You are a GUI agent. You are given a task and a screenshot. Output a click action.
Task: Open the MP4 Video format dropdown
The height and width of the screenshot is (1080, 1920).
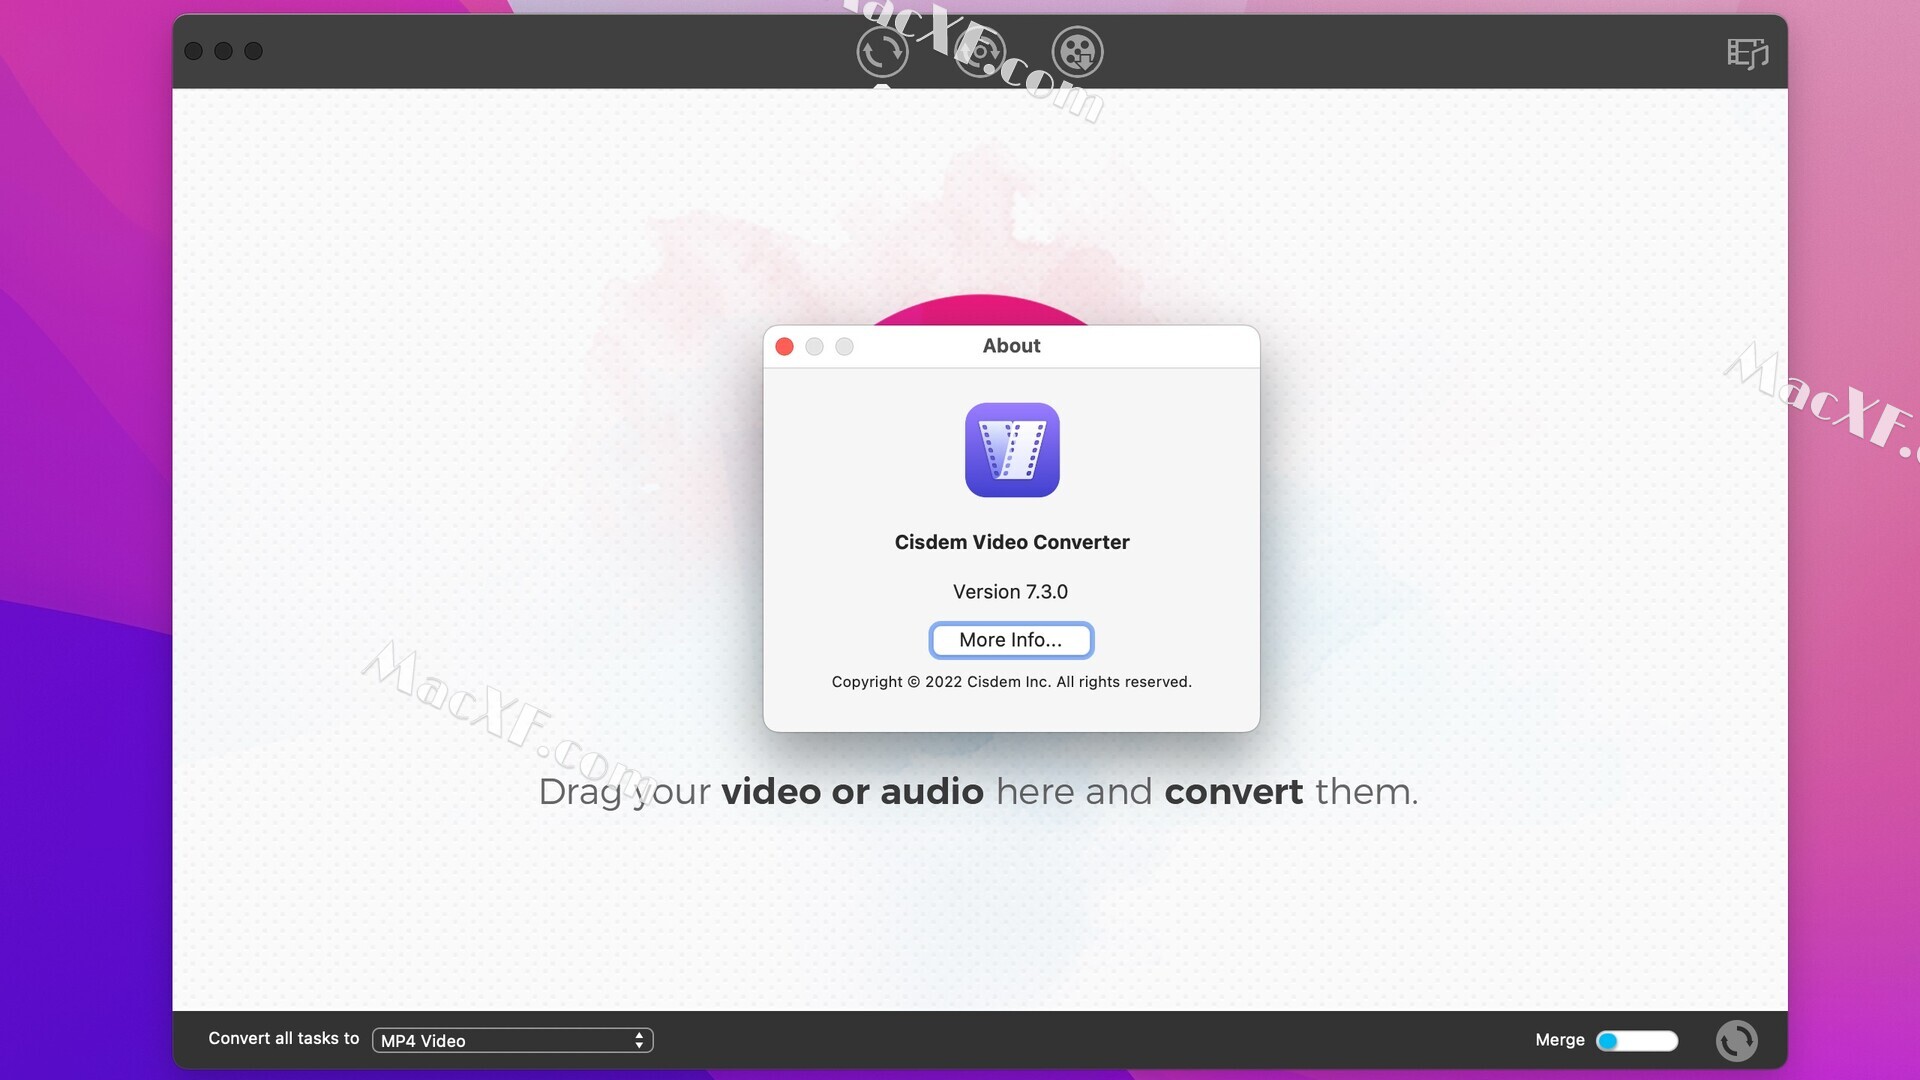pos(513,1040)
